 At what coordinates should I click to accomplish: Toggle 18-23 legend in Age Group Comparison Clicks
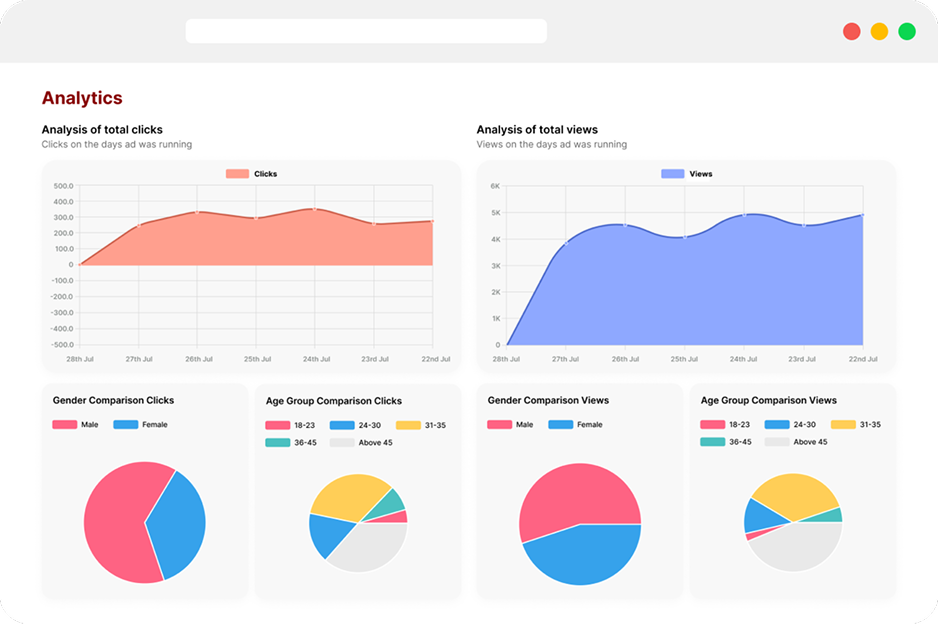coord(290,425)
